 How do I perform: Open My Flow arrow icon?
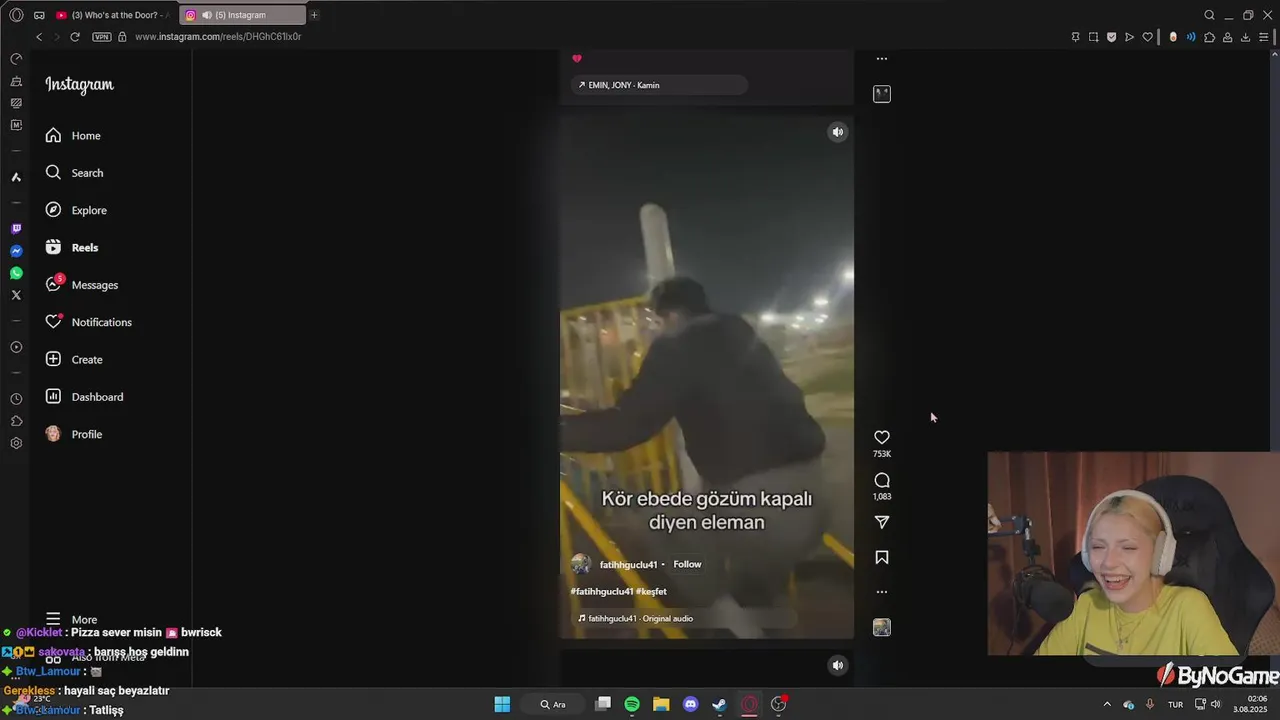(1130, 37)
